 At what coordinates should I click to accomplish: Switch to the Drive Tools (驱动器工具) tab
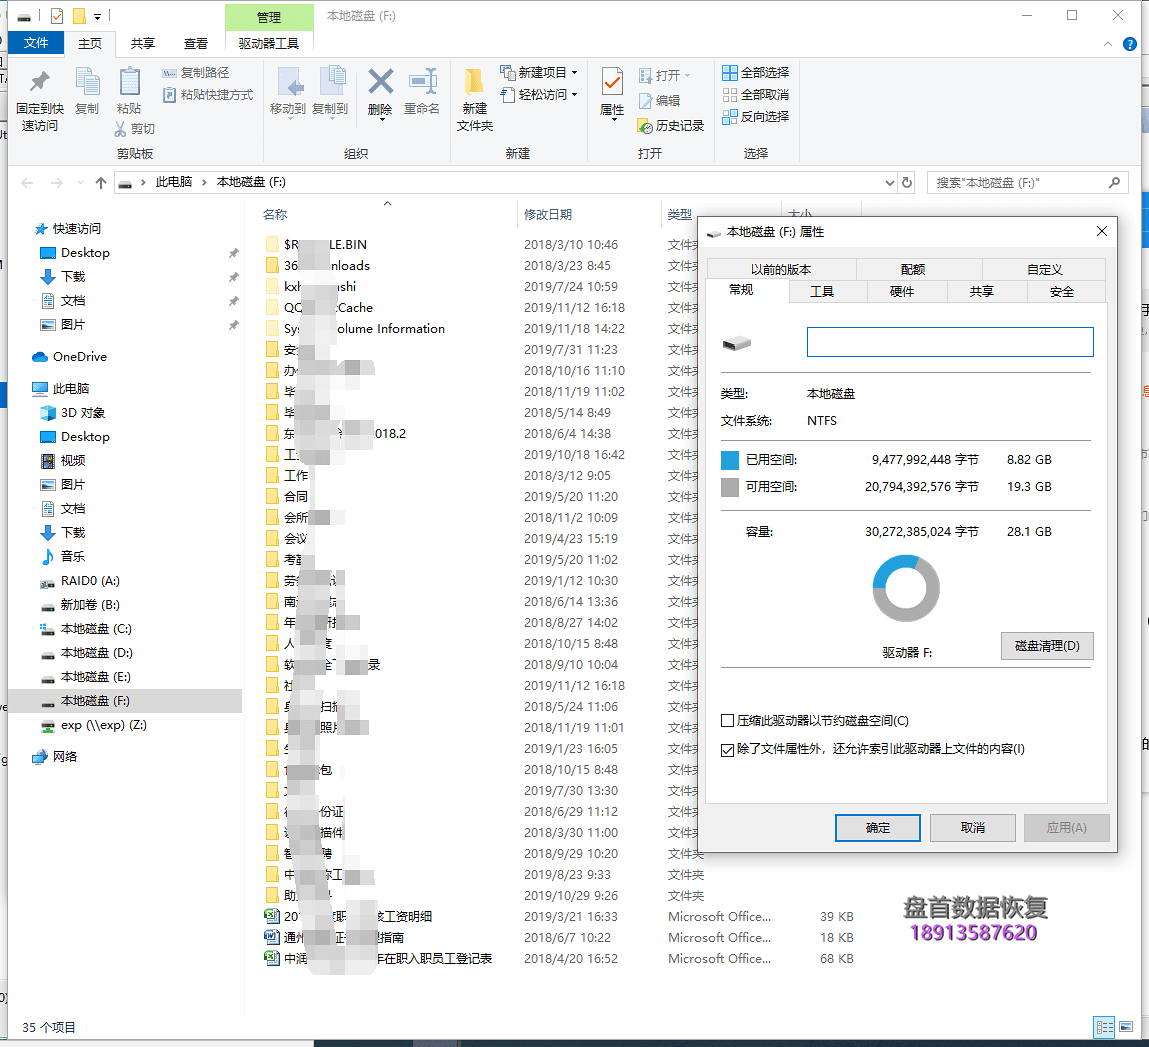(x=269, y=43)
